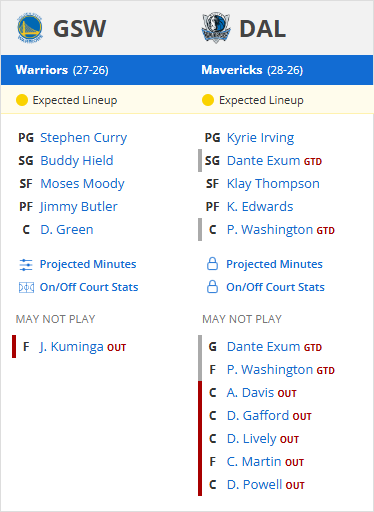Click the Warriors projected minutes sliders icon
Screen dimensions: 374x512
tap(26, 264)
